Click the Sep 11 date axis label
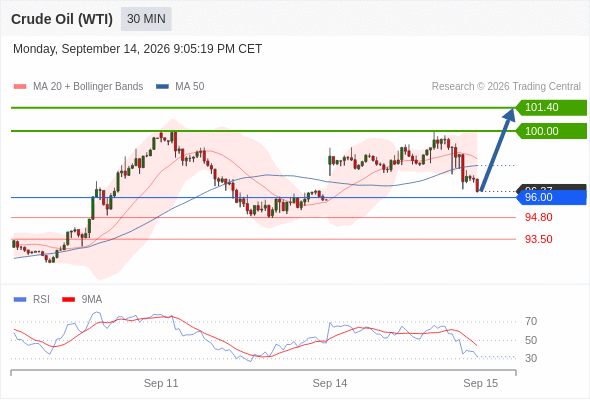The image size is (590, 400). click(x=161, y=383)
